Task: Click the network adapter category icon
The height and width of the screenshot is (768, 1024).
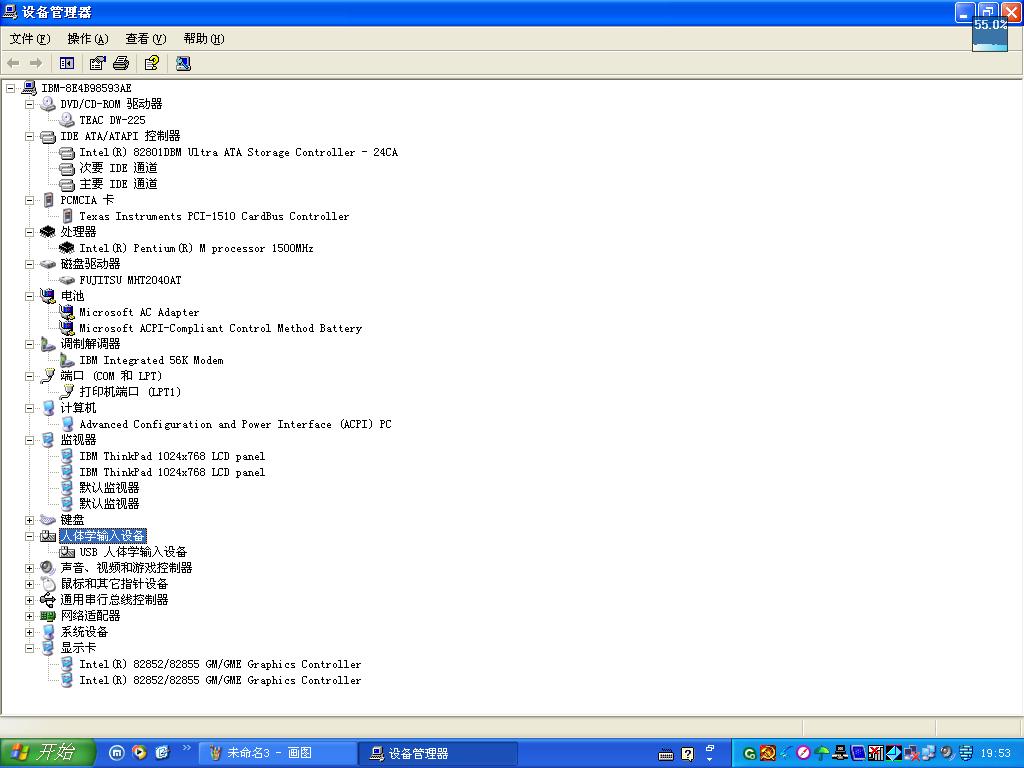Action: tap(48, 616)
